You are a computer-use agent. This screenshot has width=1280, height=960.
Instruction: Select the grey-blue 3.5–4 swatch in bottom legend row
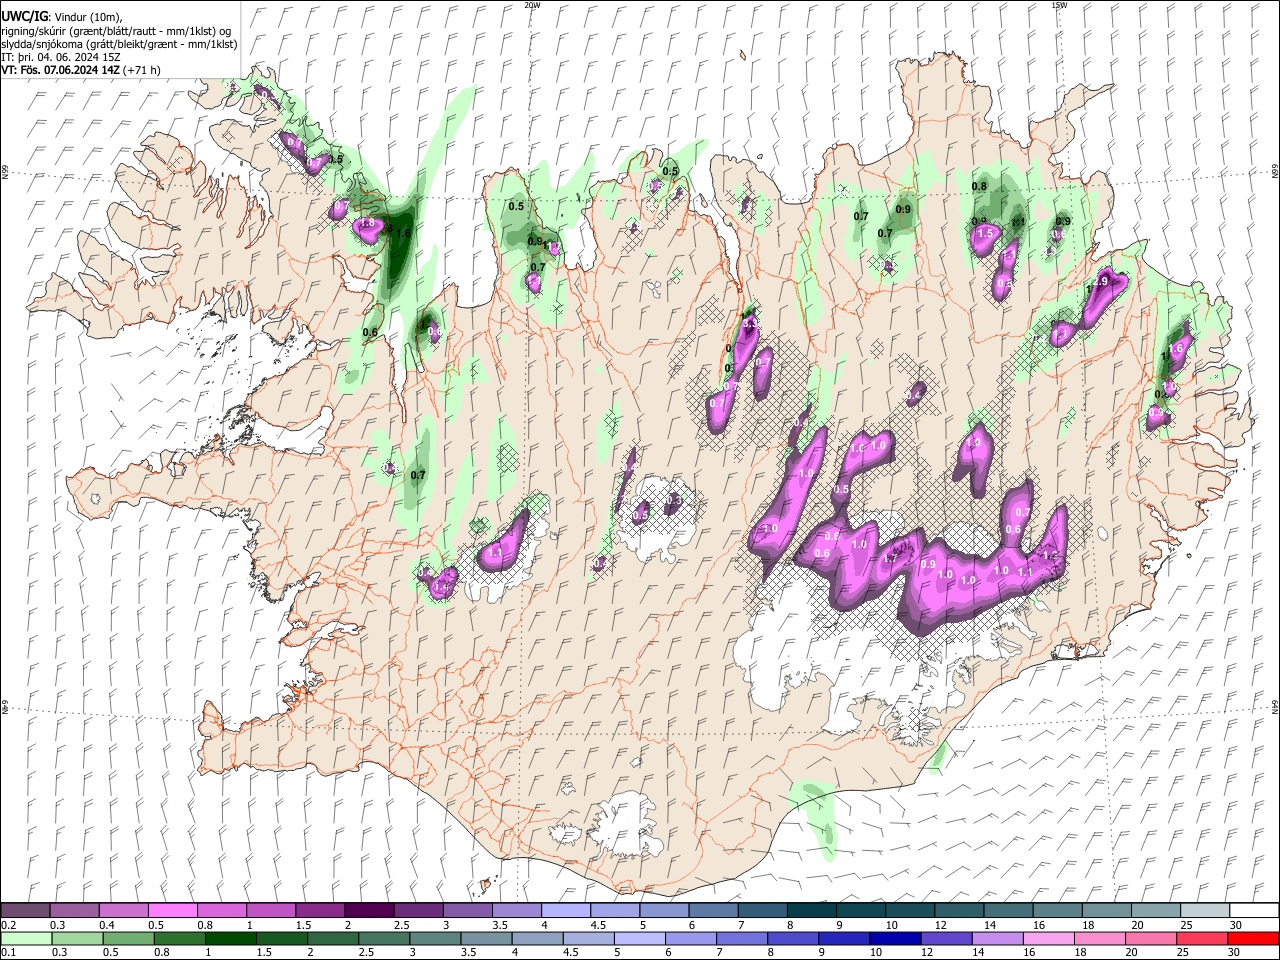pos(487,938)
